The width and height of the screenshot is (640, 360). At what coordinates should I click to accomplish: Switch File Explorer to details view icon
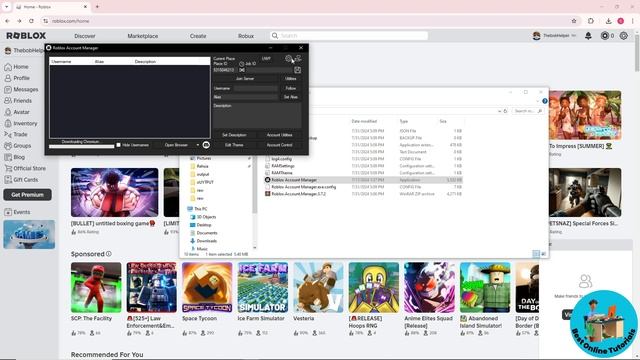tap(536, 254)
